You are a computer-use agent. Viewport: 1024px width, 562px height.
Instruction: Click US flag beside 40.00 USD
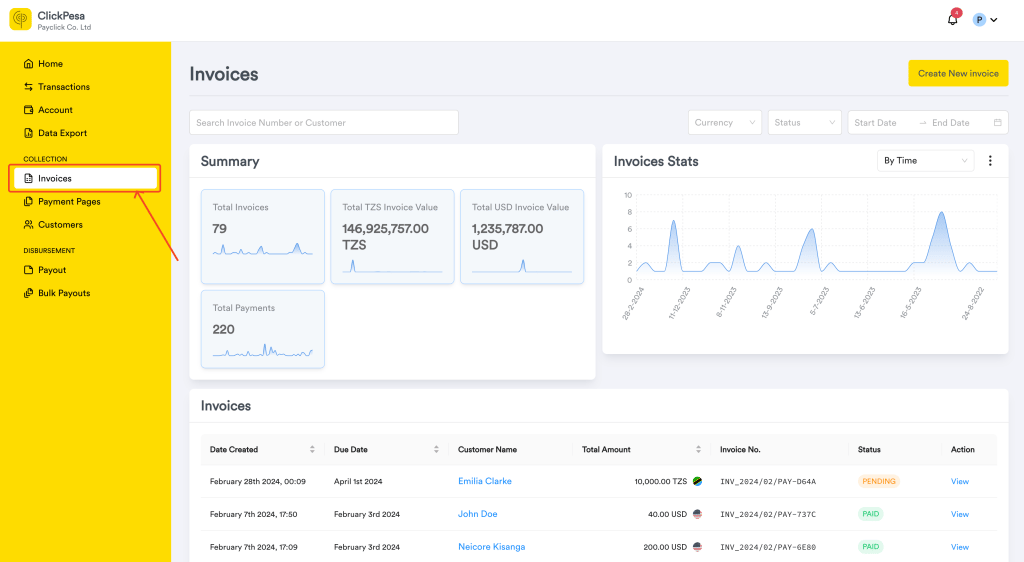697,514
